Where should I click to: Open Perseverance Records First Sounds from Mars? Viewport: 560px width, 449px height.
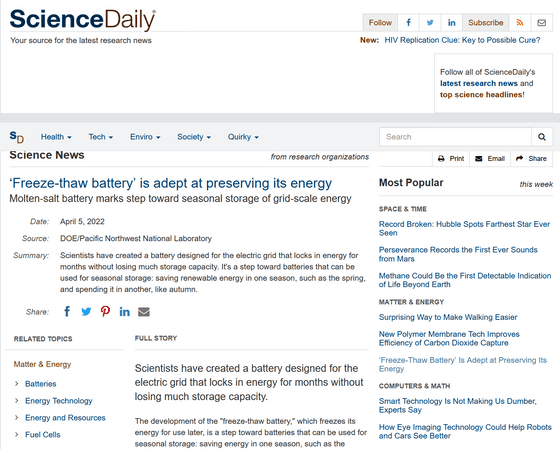point(458,254)
